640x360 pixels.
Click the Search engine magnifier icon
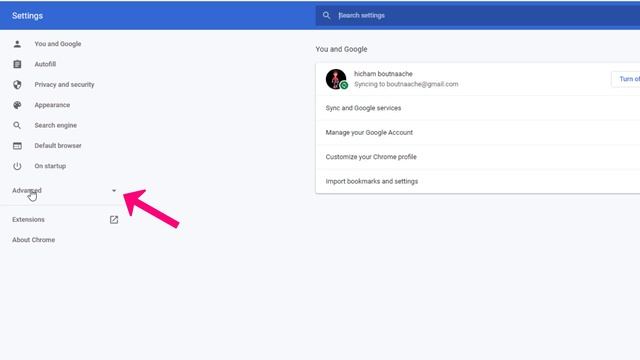tap(17, 125)
